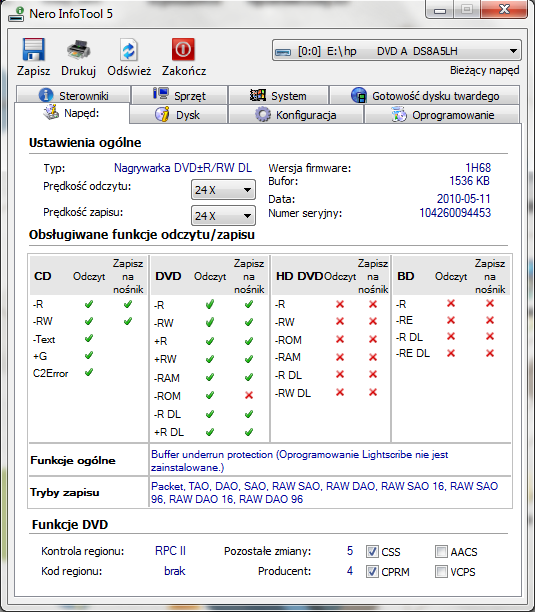
Task: Open the Prędkość zapisu speed dropdown
Action: [223, 215]
